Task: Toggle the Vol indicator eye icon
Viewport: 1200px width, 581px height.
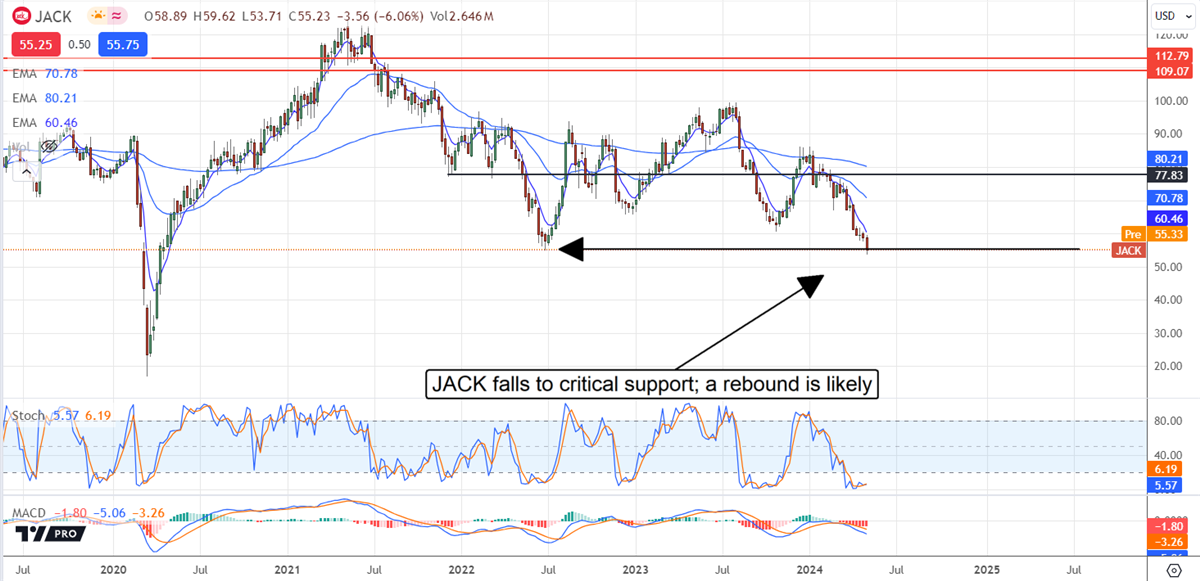Action: [x=50, y=146]
